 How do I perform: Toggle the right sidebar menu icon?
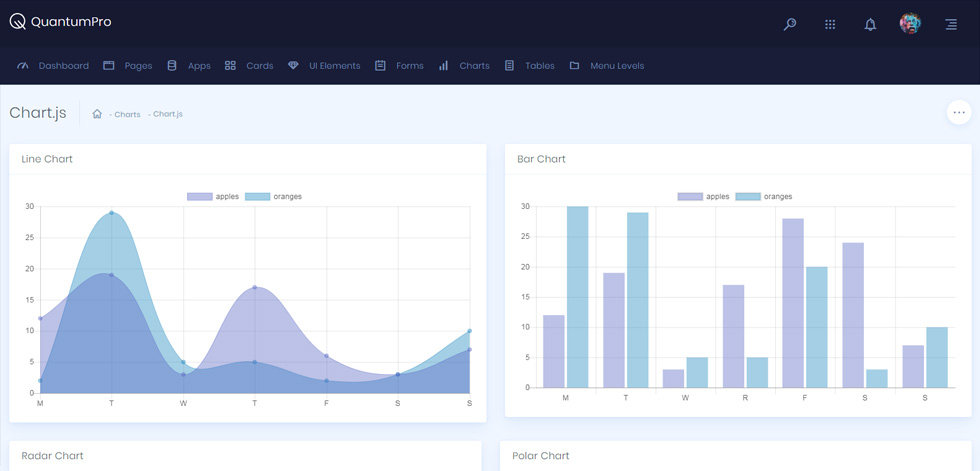(x=951, y=24)
